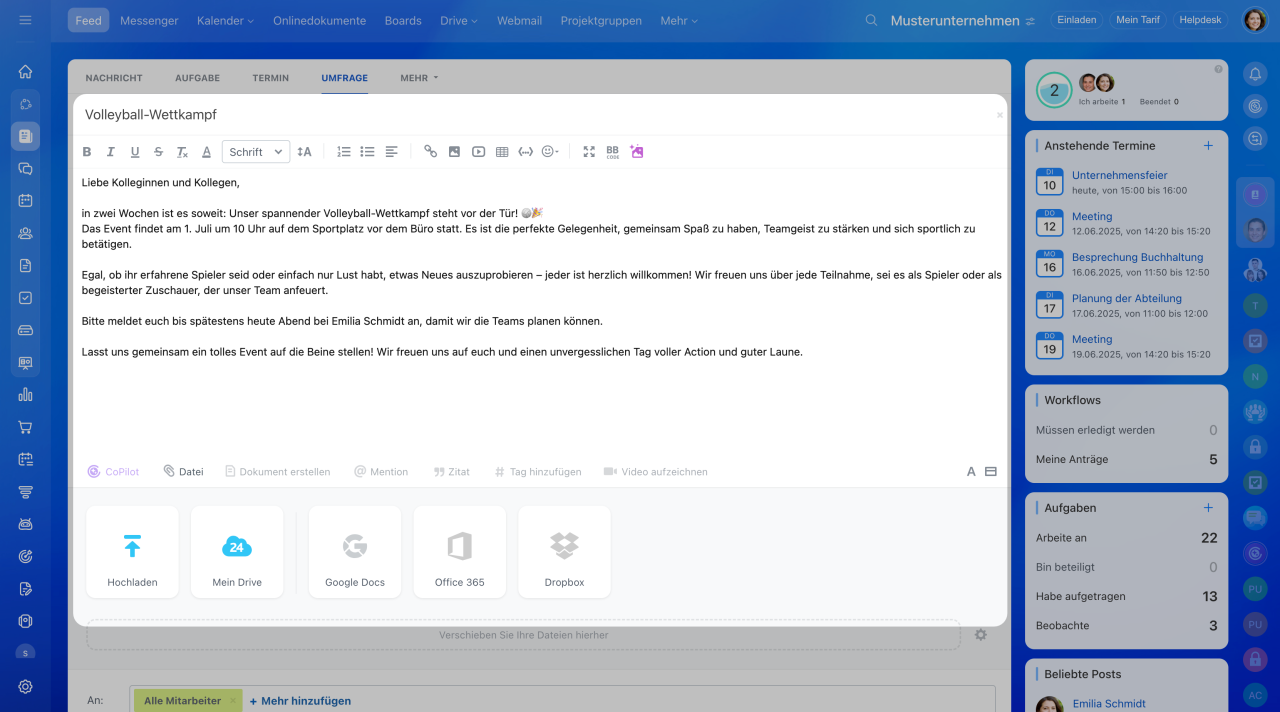Select the Umfrage tab

(x=344, y=78)
